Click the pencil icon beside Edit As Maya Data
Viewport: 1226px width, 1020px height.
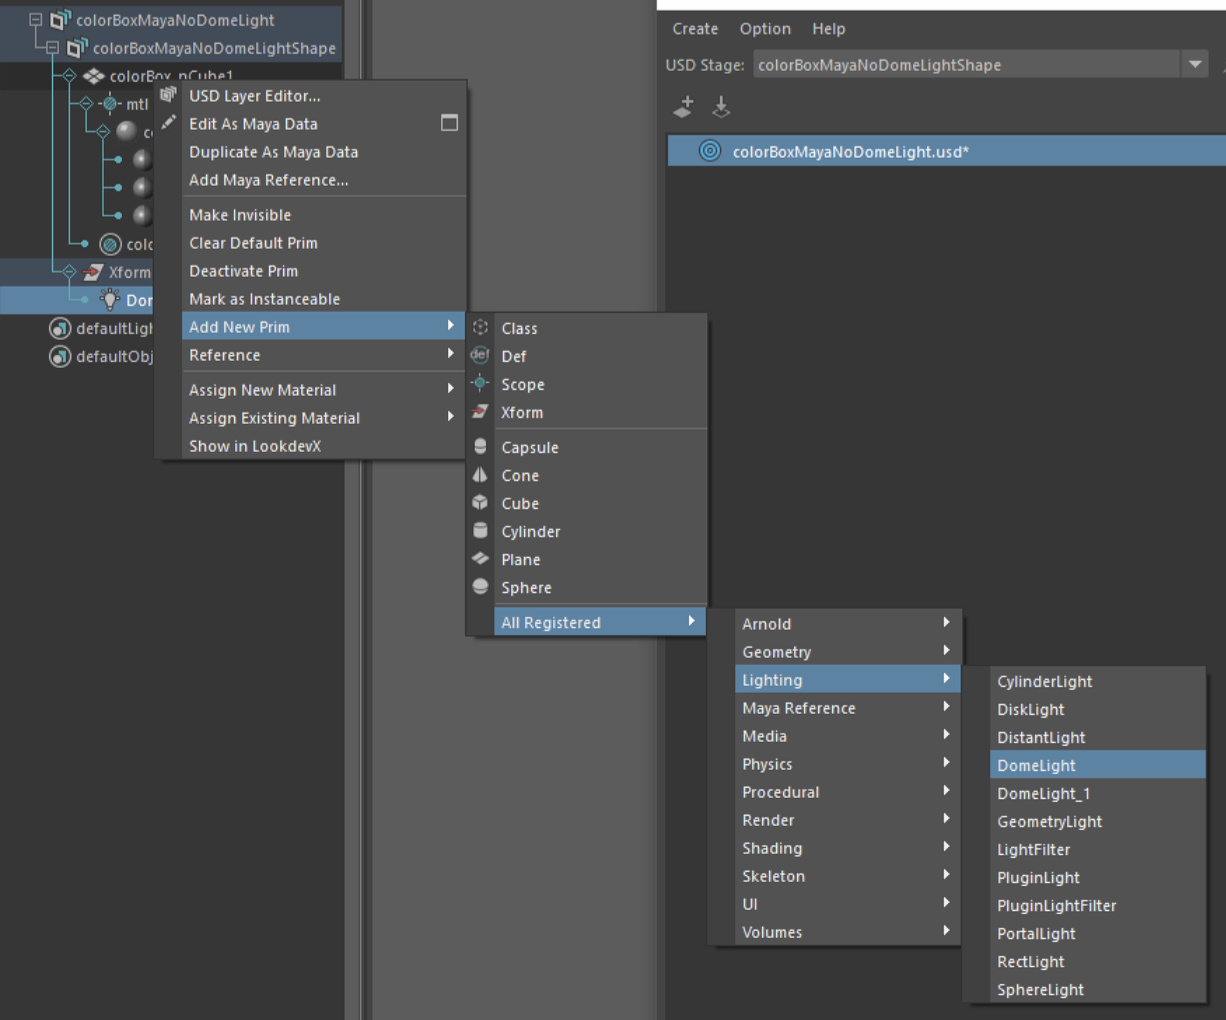point(167,123)
